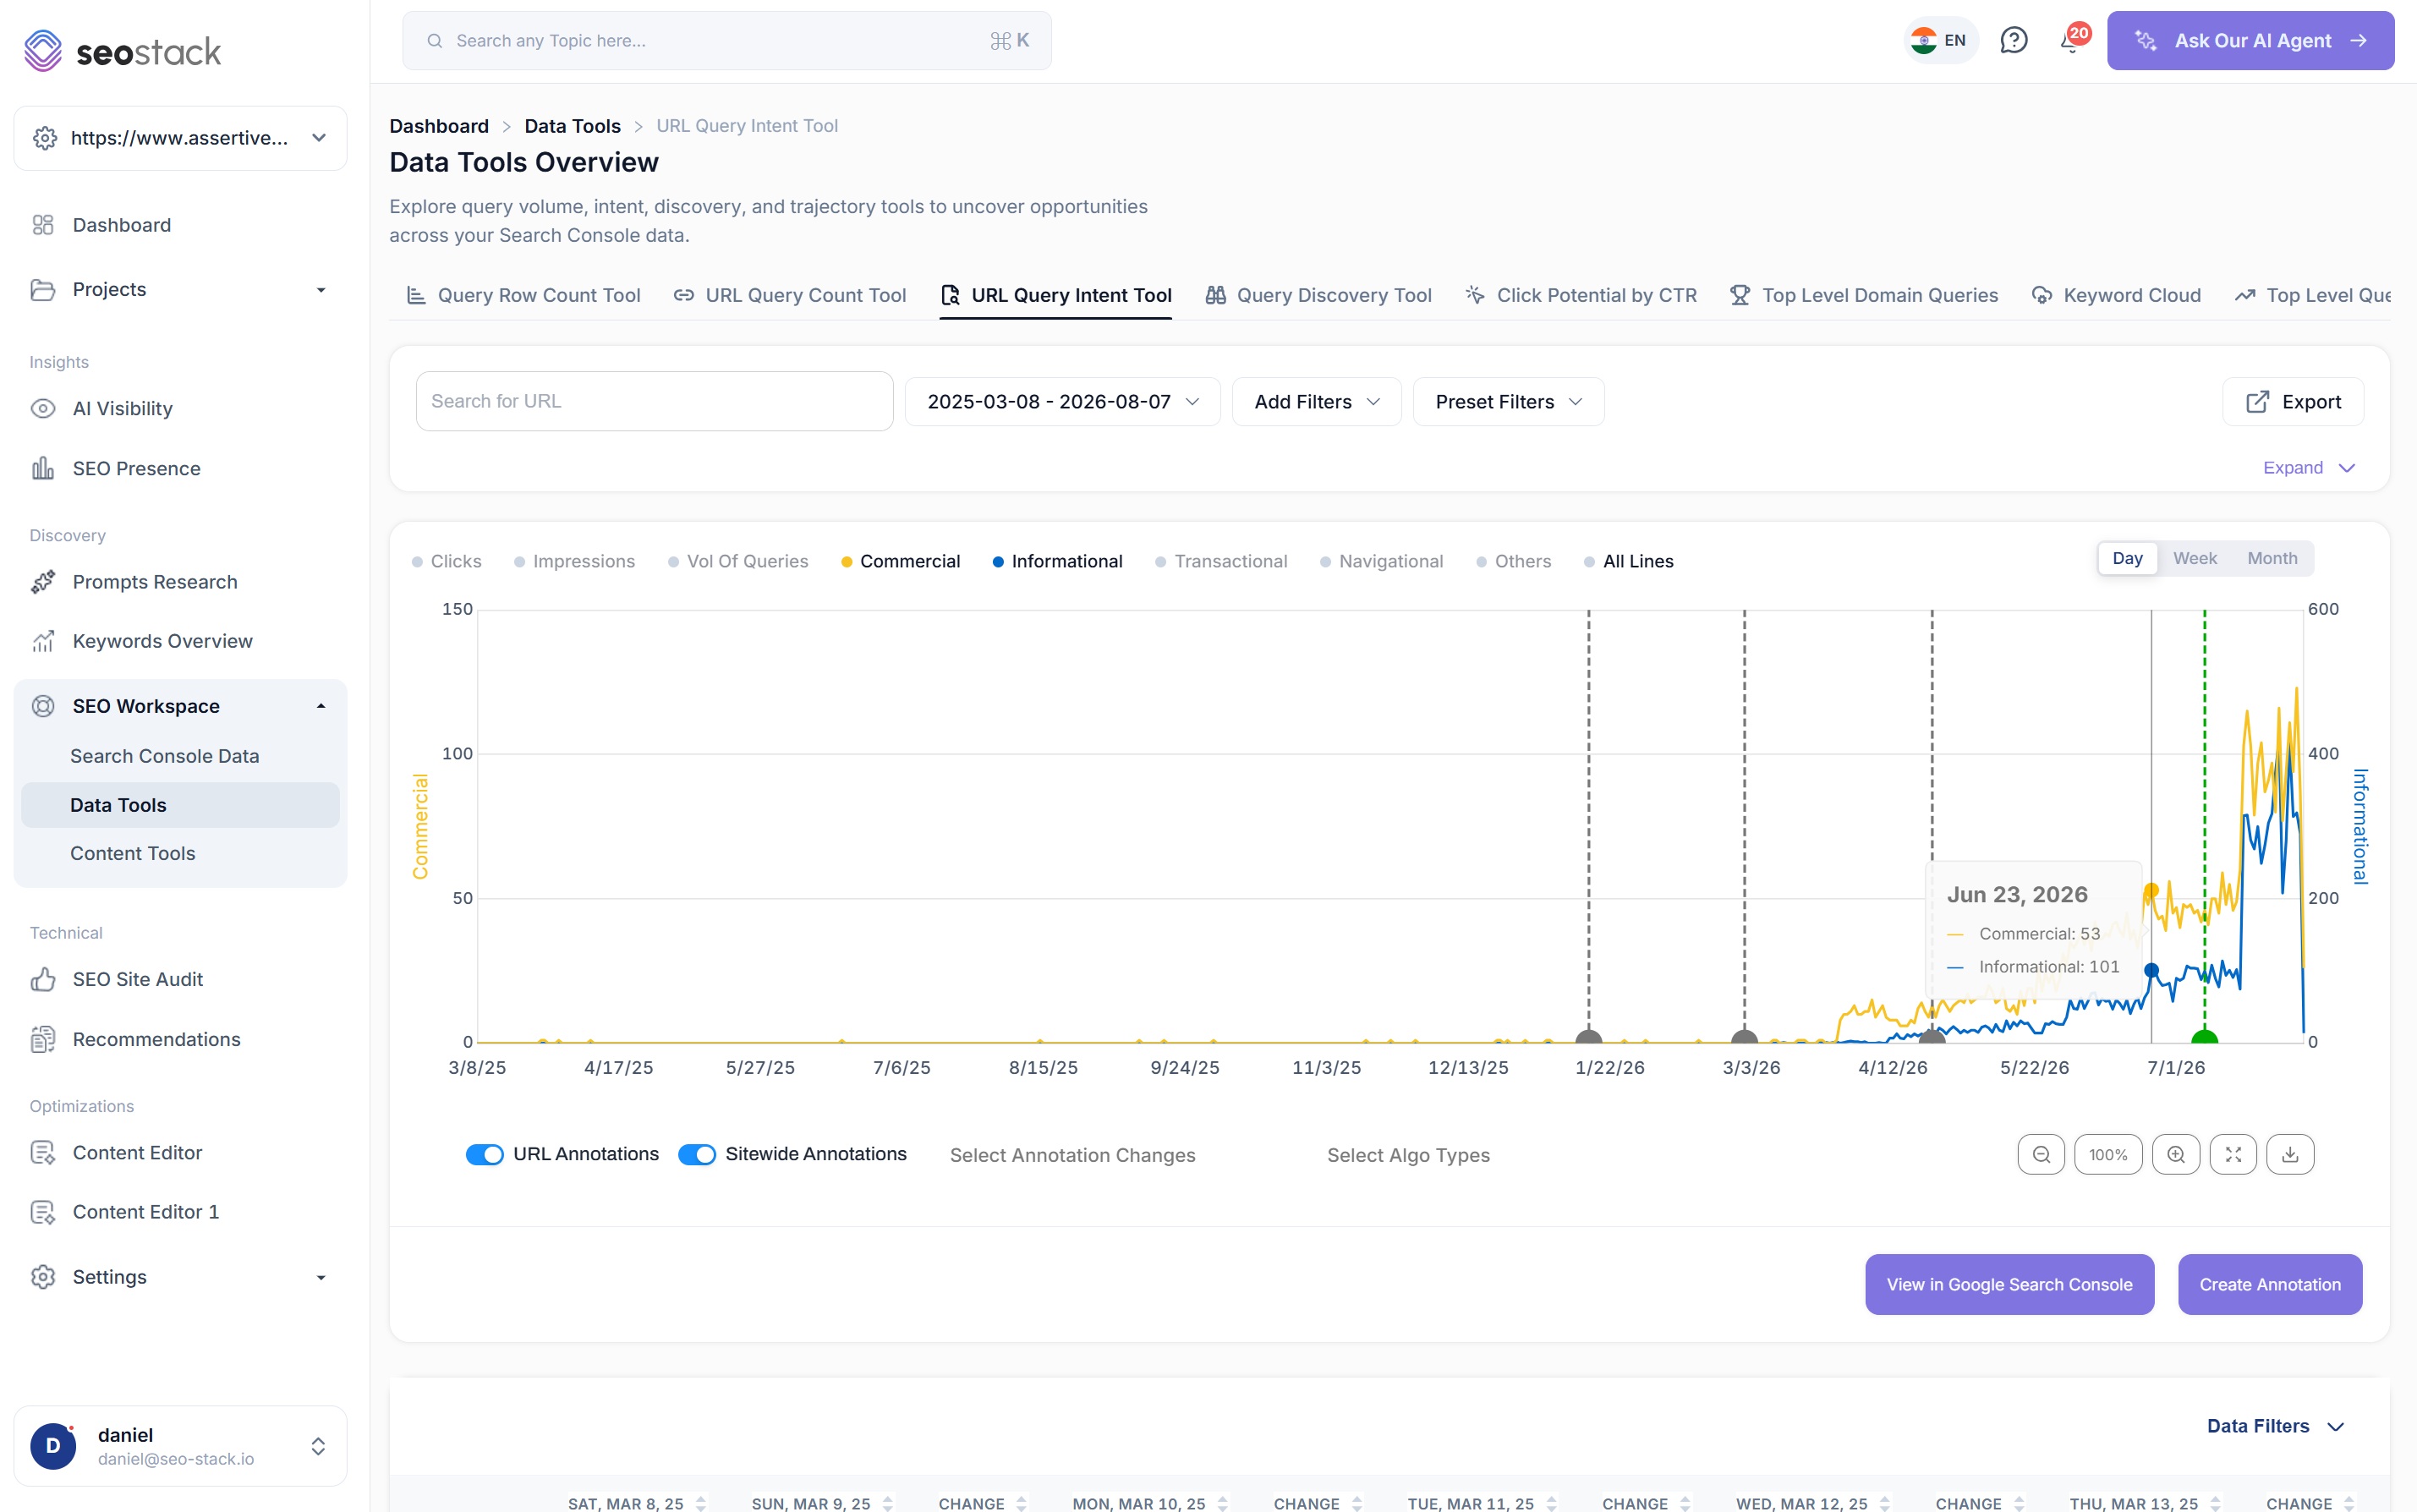Click the Keywords Overview chart icon
This screenshot has height=1512, width=2417.
point(42,641)
